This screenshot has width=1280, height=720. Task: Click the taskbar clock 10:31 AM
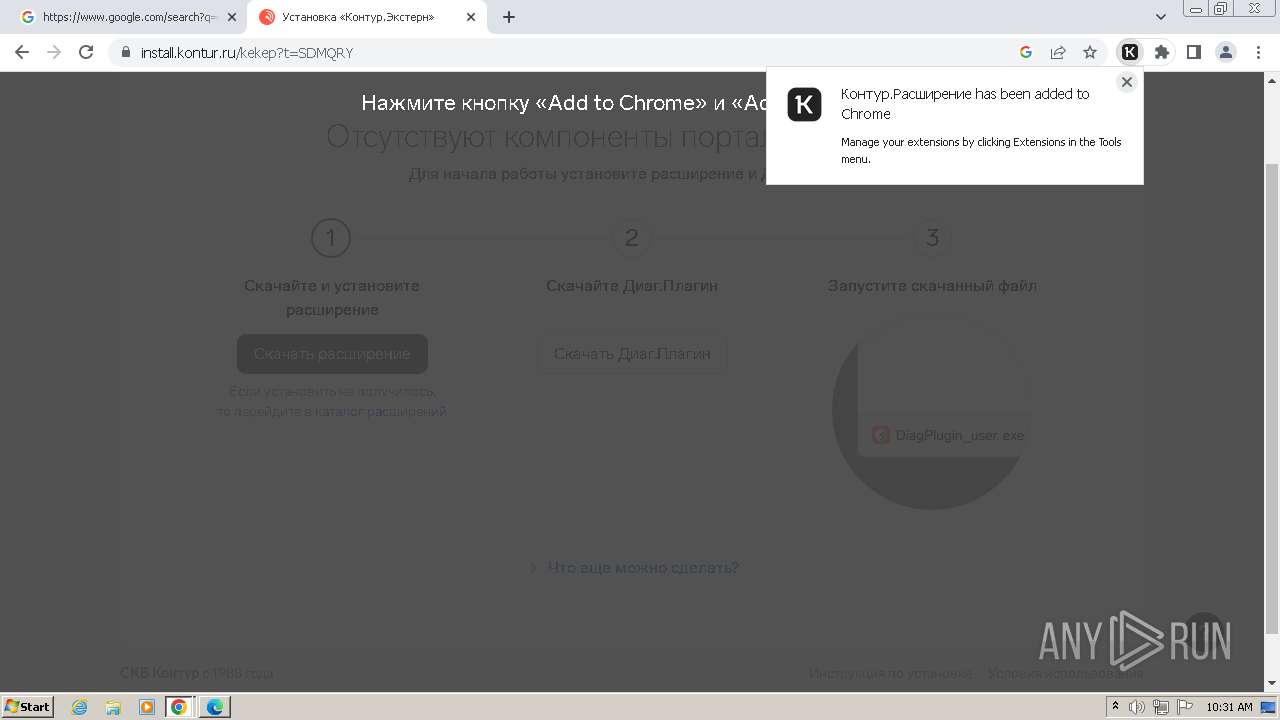coord(1229,707)
